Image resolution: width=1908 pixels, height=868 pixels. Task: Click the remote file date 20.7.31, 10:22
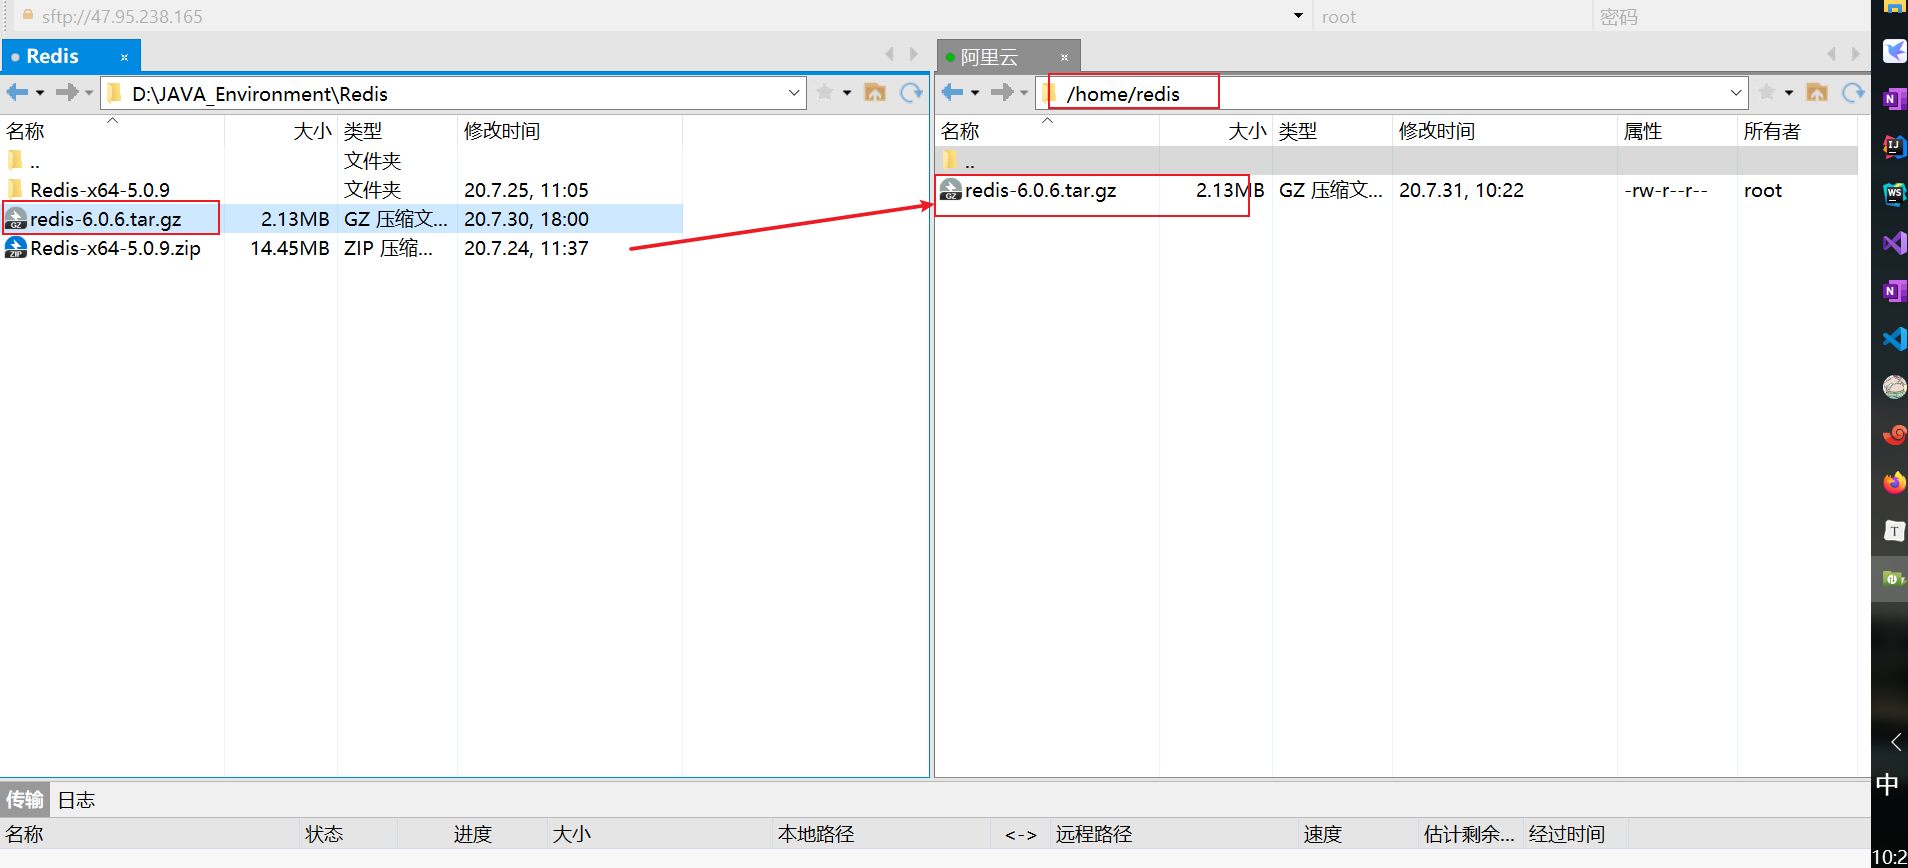tap(1461, 190)
